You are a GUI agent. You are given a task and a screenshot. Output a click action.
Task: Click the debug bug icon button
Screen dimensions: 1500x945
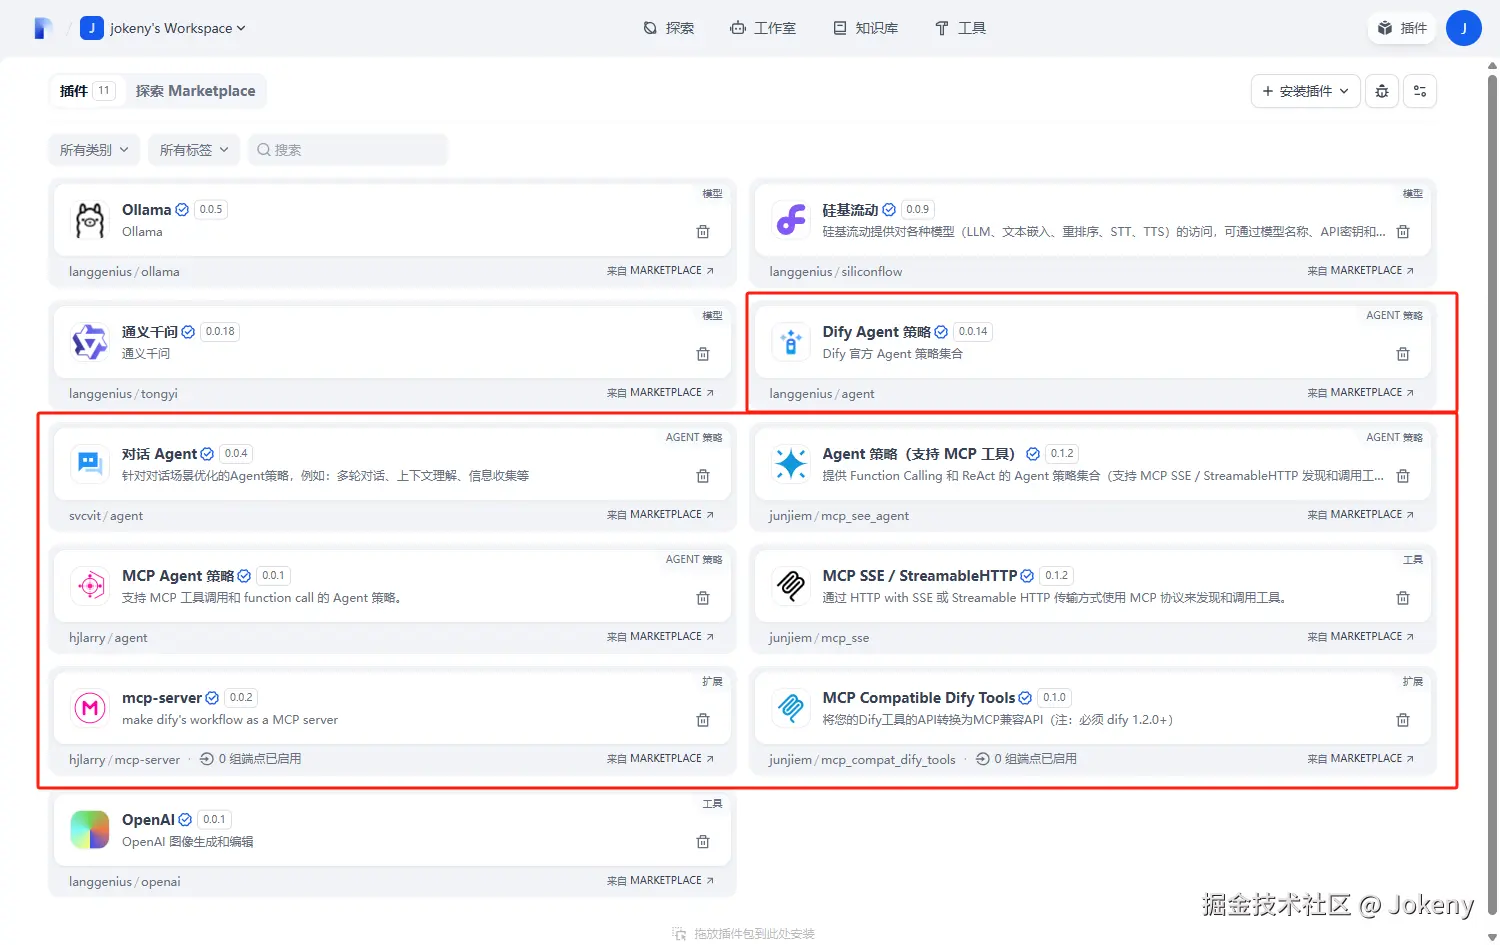point(1382,91)
